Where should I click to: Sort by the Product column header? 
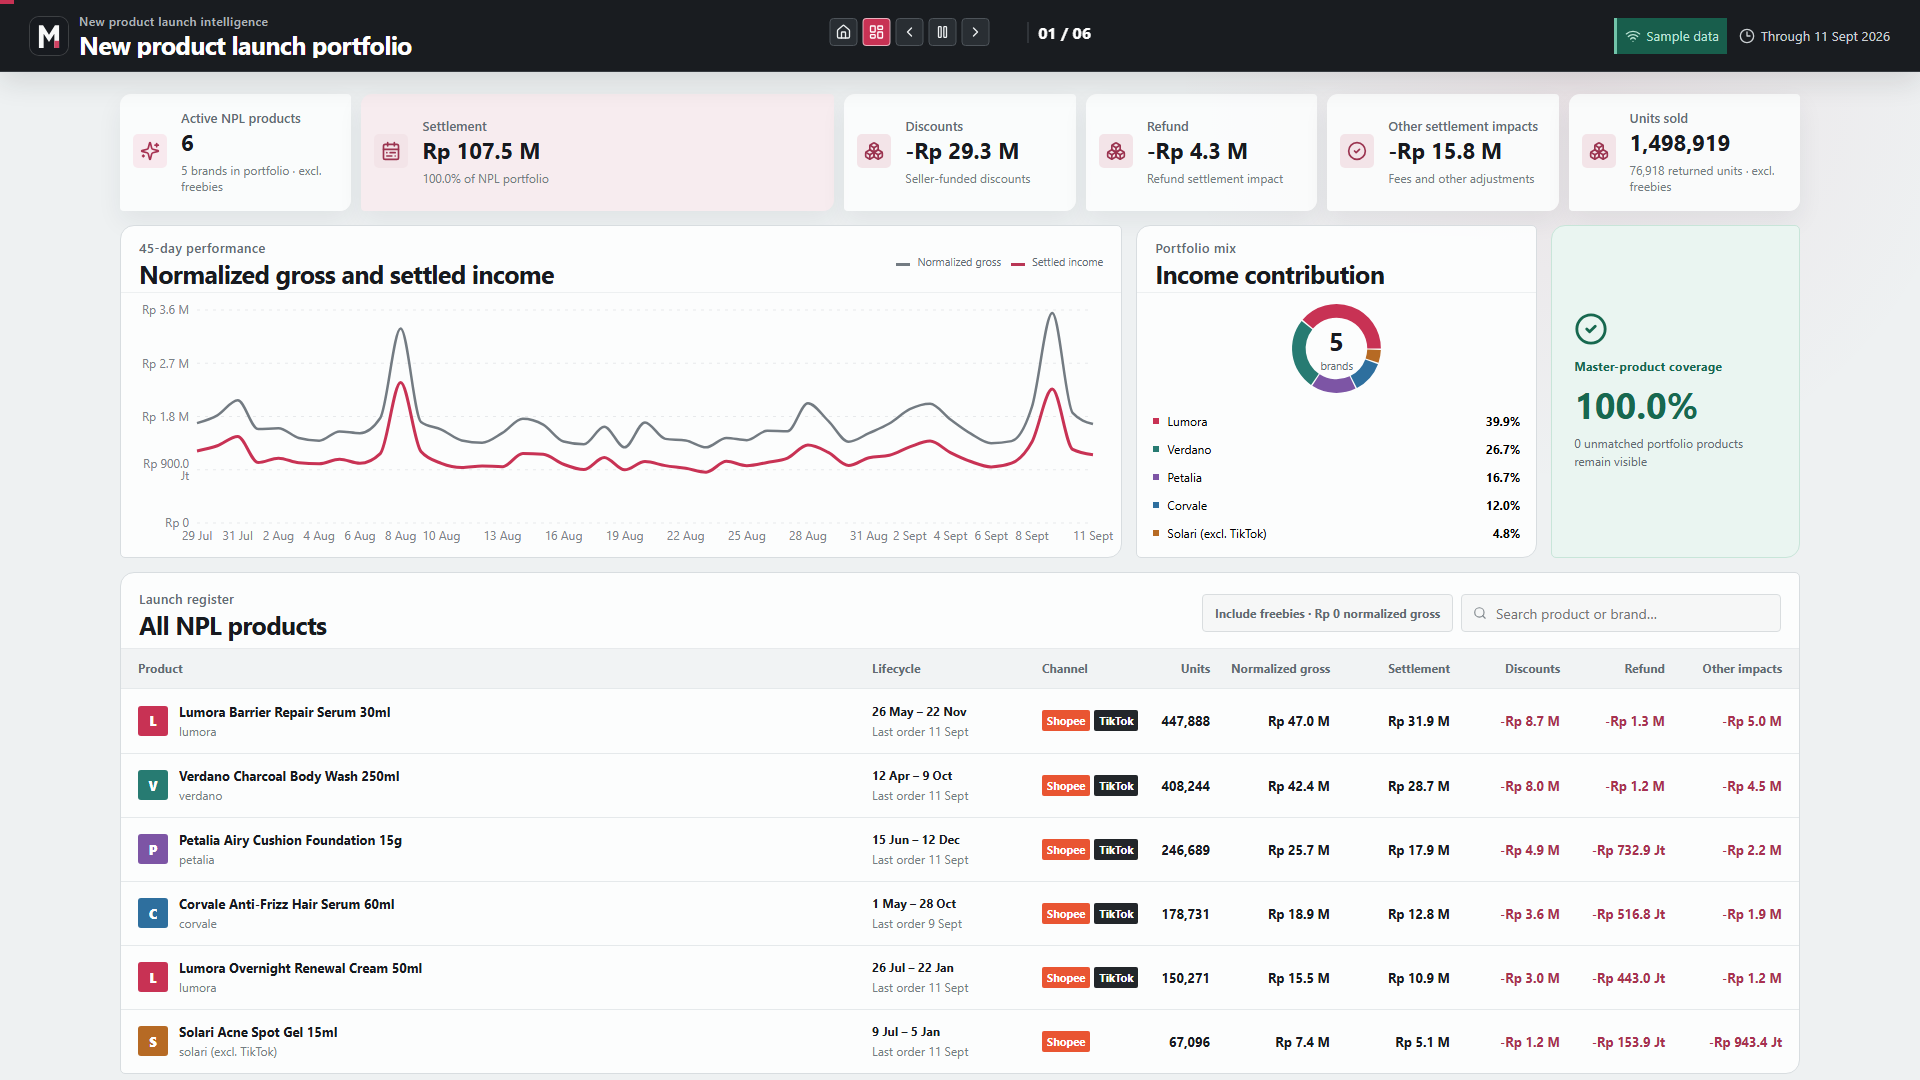(160, 669)
